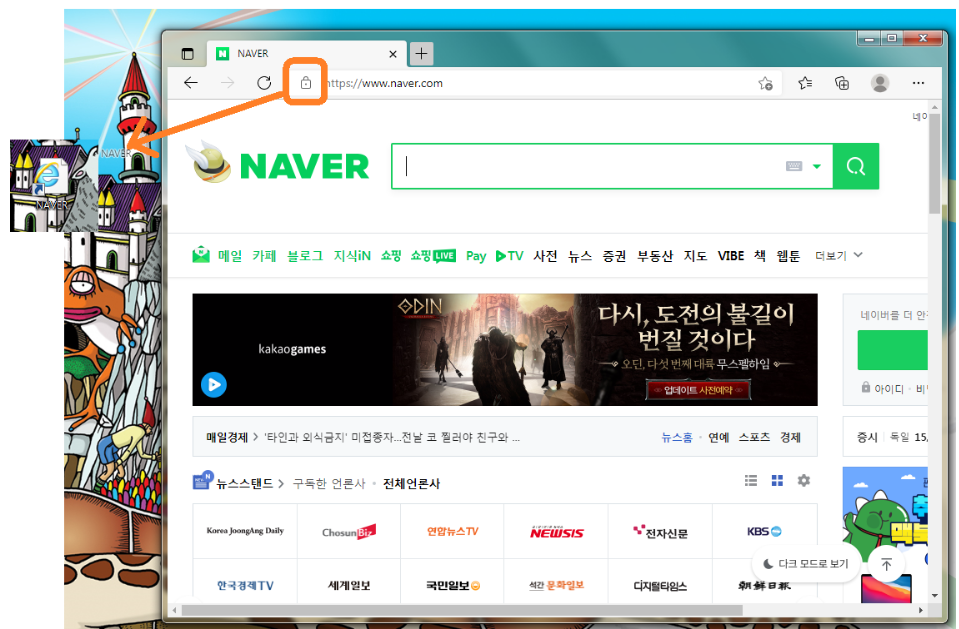This screenshot has height=629, width=959.
Task: Click the green search magnifier button
Action: pos(856,166)
